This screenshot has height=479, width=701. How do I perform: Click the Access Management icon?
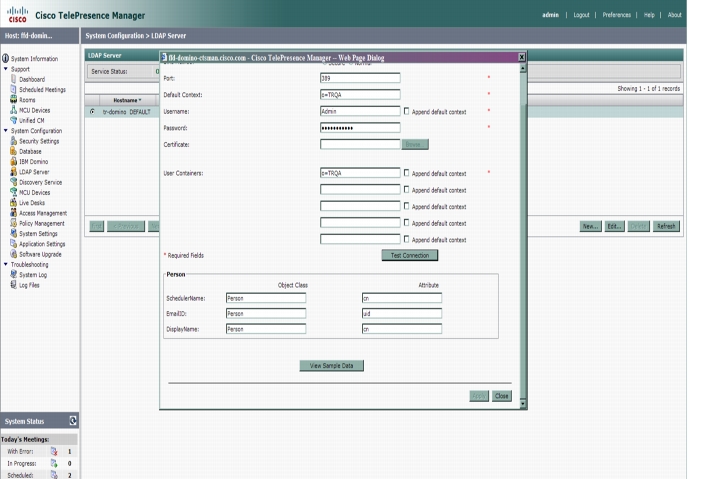pos(13,213)
